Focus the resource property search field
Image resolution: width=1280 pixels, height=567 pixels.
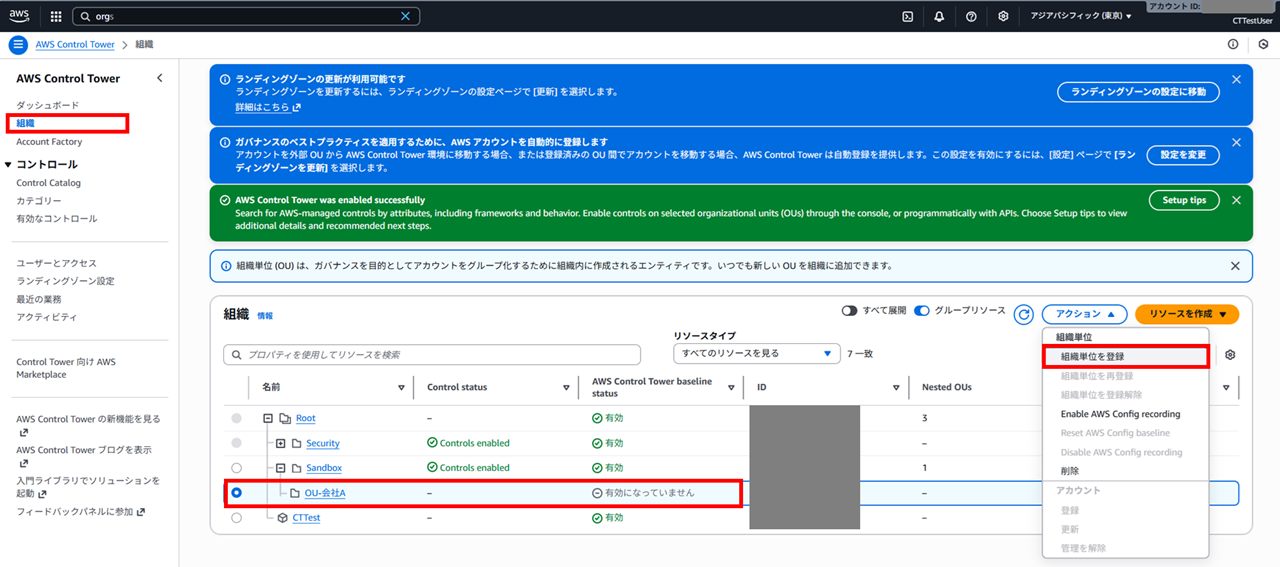coord(432,354)
